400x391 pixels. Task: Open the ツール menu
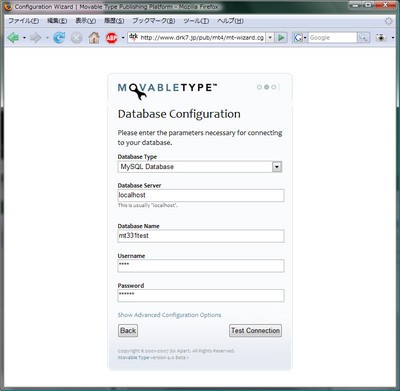(x=196, y=21)
